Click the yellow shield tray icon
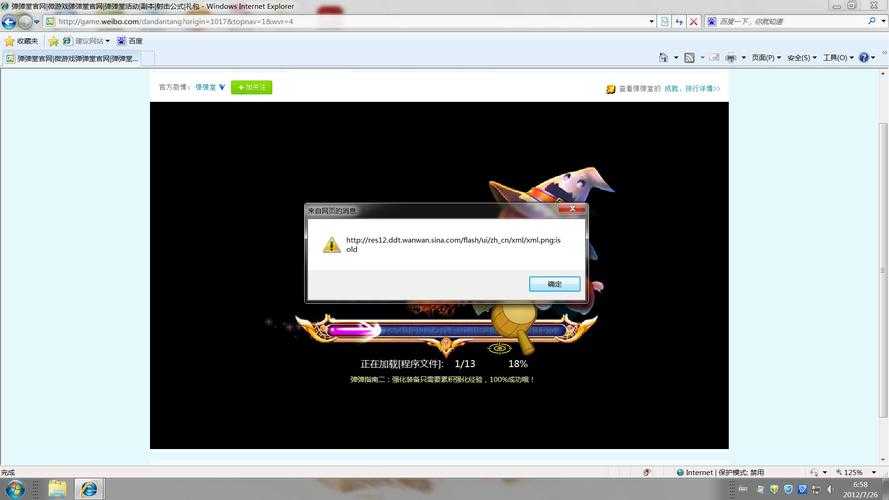This screenshot has height=500, width=889. [x=774, y=489]
